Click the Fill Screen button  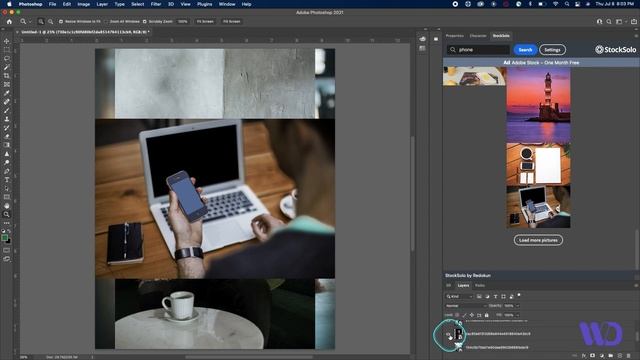pos(231,21)
